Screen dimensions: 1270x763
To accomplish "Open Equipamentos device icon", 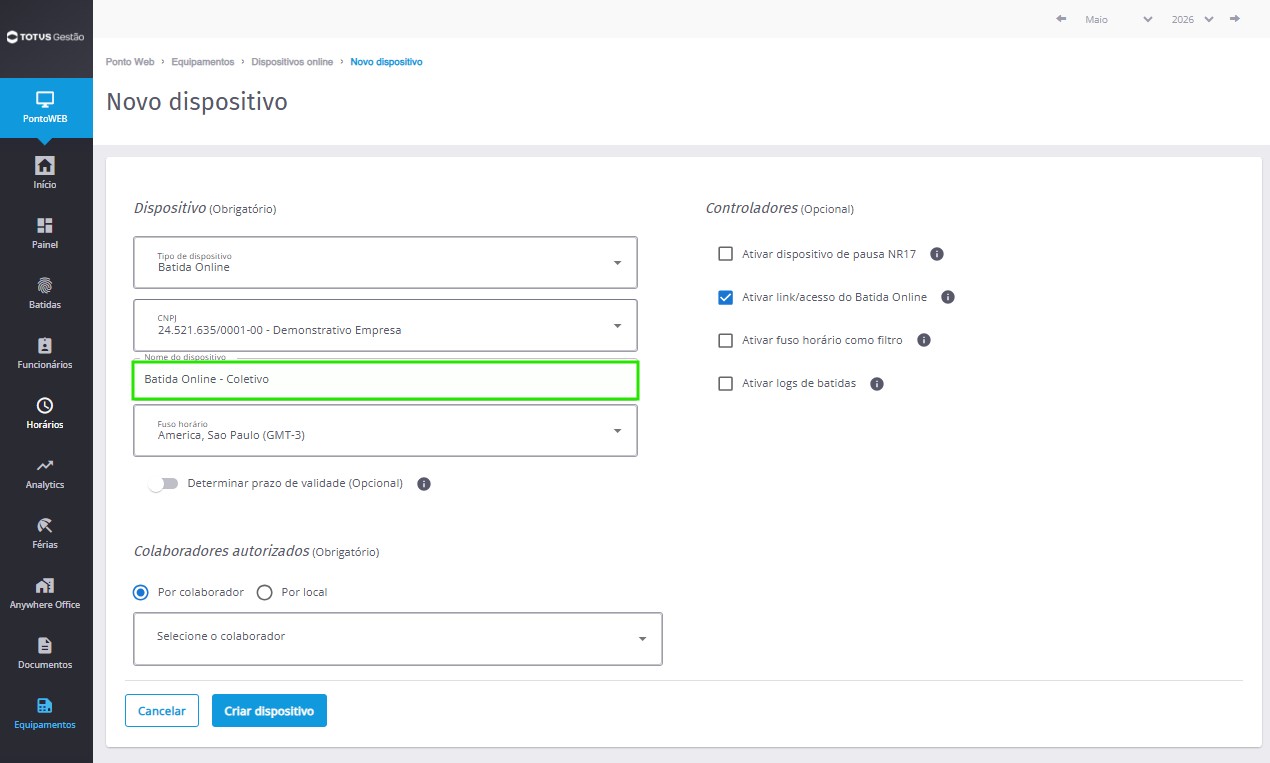I will click(x=45, y=705).
